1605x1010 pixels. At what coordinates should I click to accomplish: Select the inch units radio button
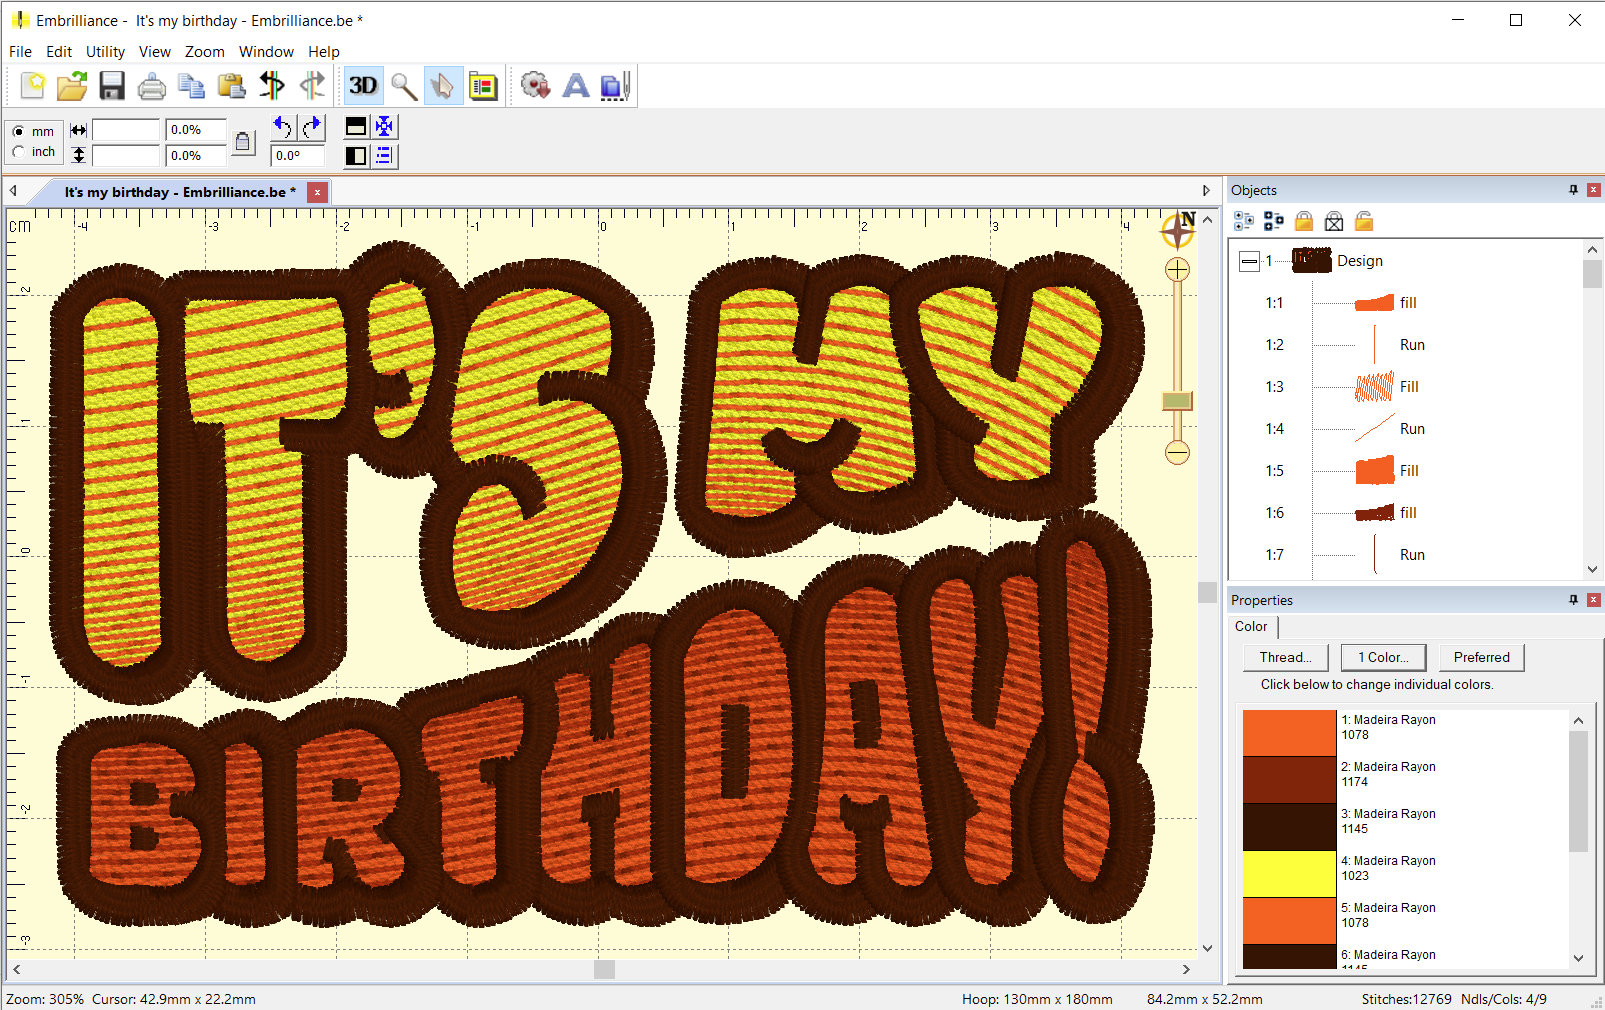(x=19, y=152)
